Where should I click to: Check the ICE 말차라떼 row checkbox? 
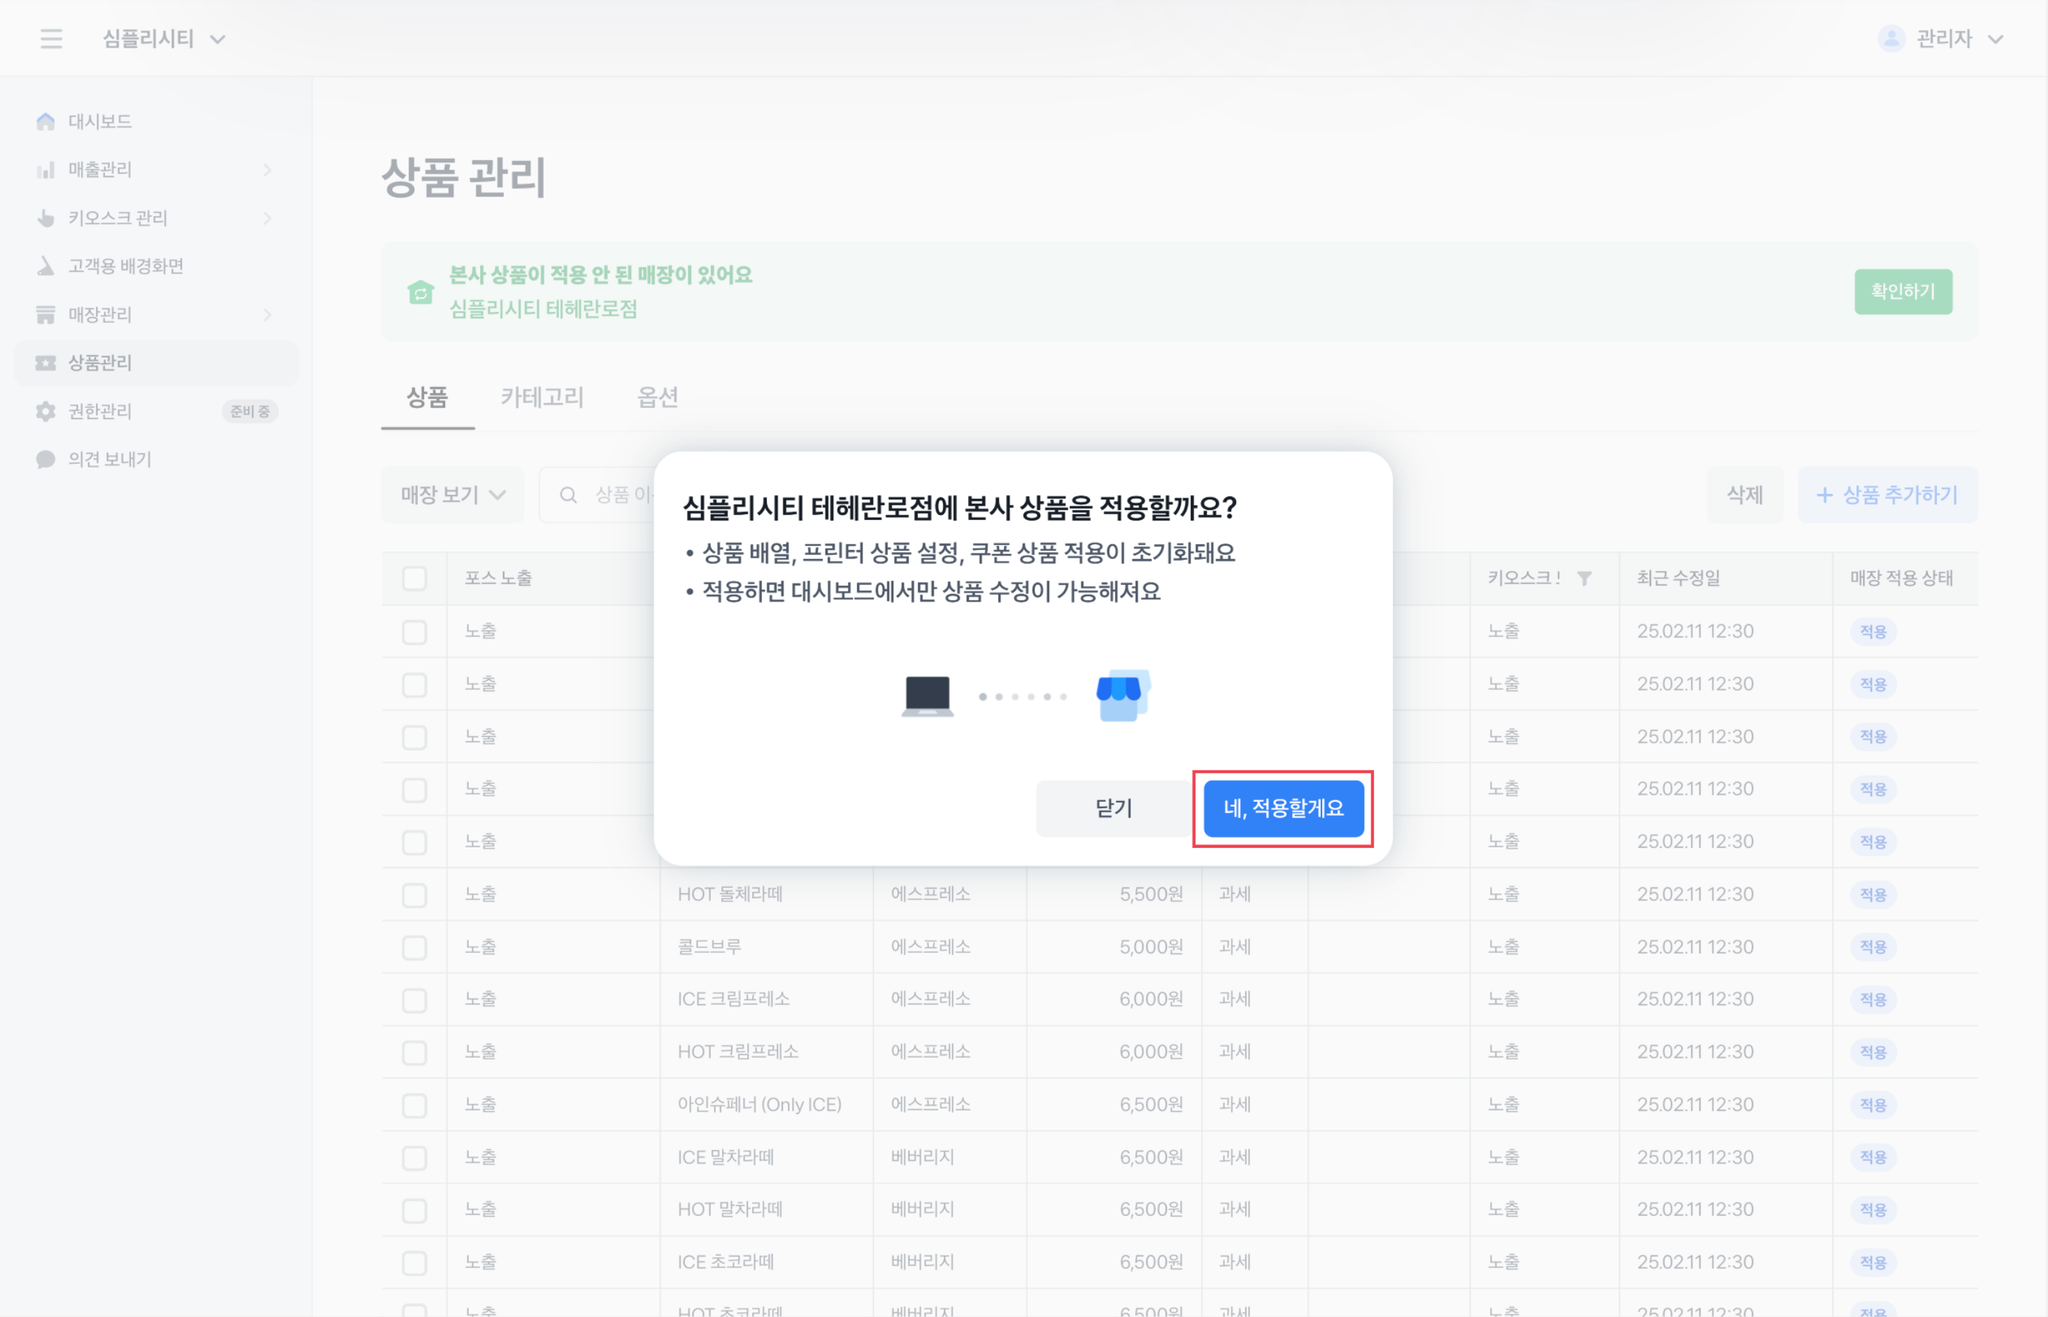coord(414,1158)
